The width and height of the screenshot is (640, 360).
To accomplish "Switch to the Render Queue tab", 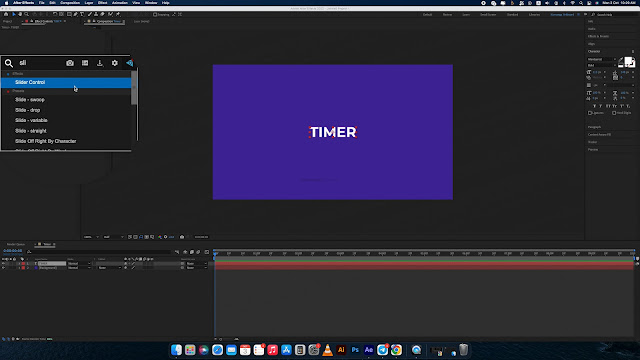I will pos(16,244).
